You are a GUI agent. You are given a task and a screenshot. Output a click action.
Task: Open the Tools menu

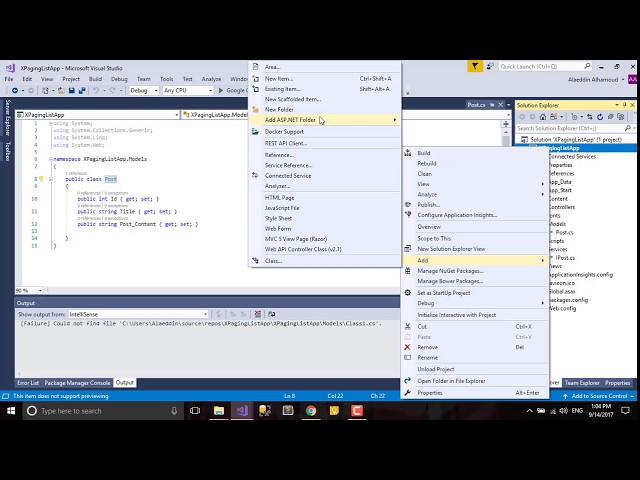[x=167, y=79]
